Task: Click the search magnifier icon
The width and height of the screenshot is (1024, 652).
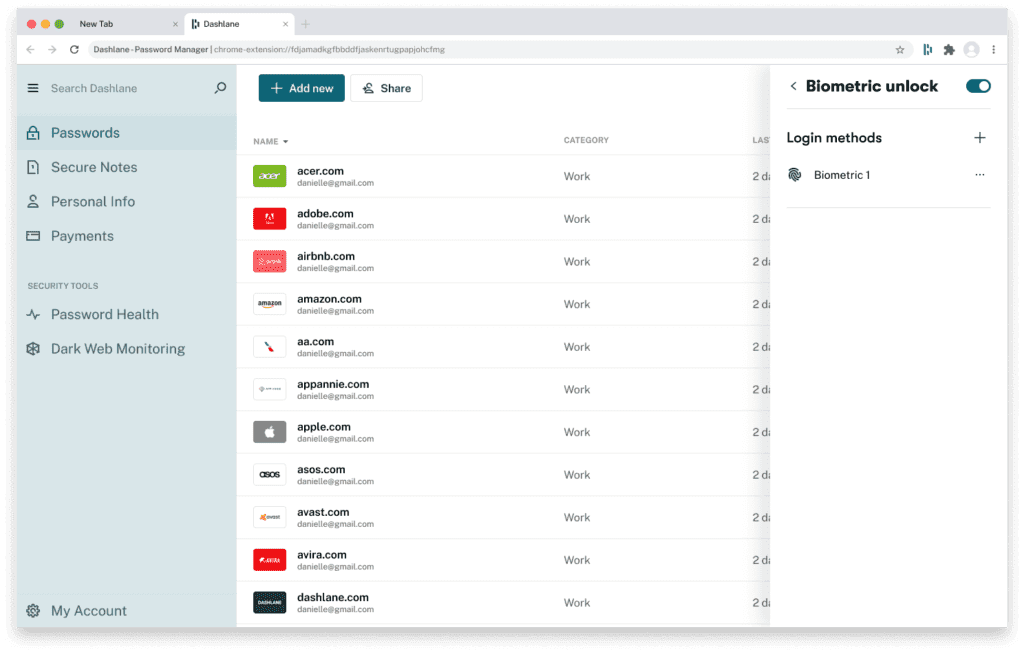Action: pos(220,88)
